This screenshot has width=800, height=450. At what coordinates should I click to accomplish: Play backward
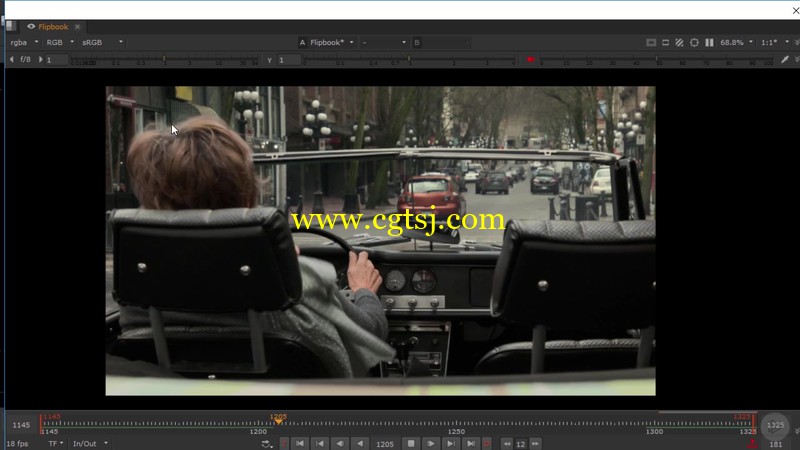pos(360,443)
